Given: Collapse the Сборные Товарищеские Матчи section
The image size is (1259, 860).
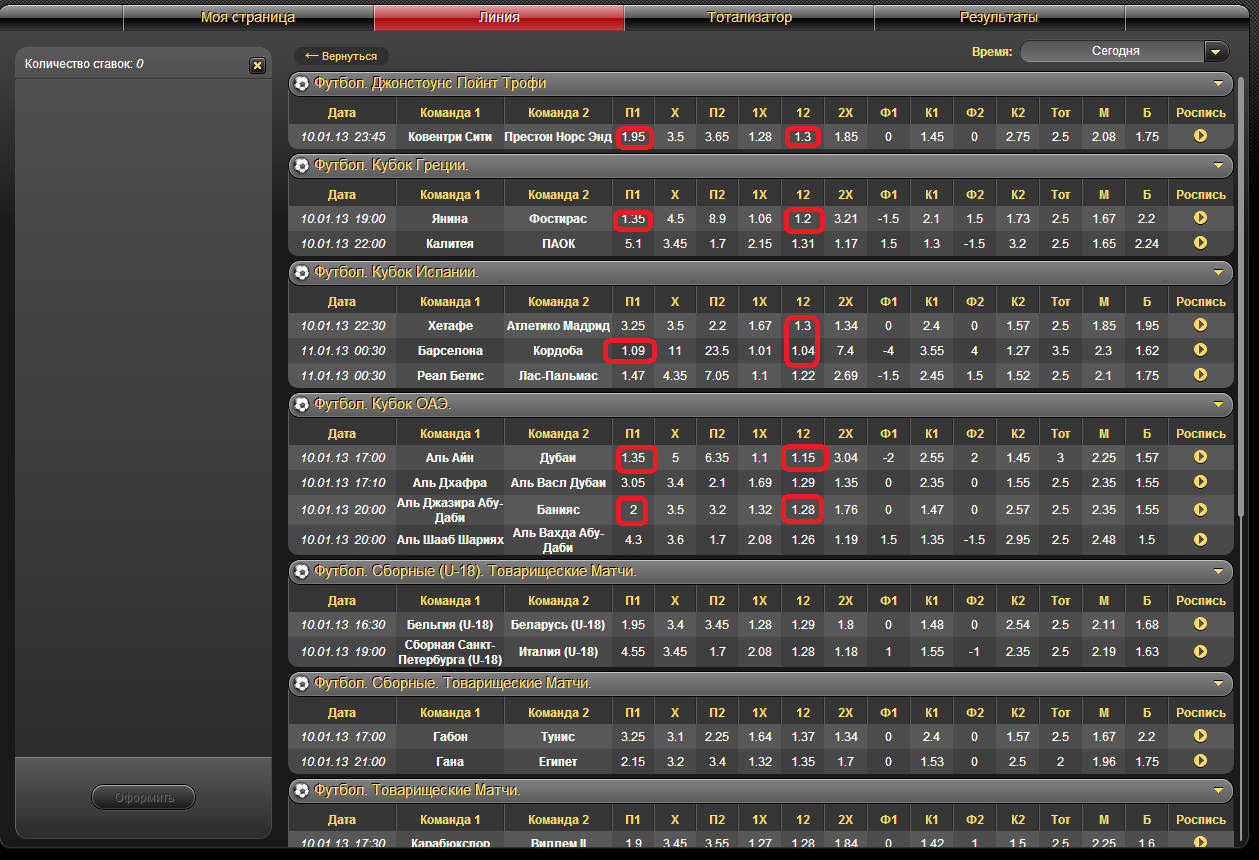Looking at the screenshot, I should pyautogui.click(x=1218, y=683).
